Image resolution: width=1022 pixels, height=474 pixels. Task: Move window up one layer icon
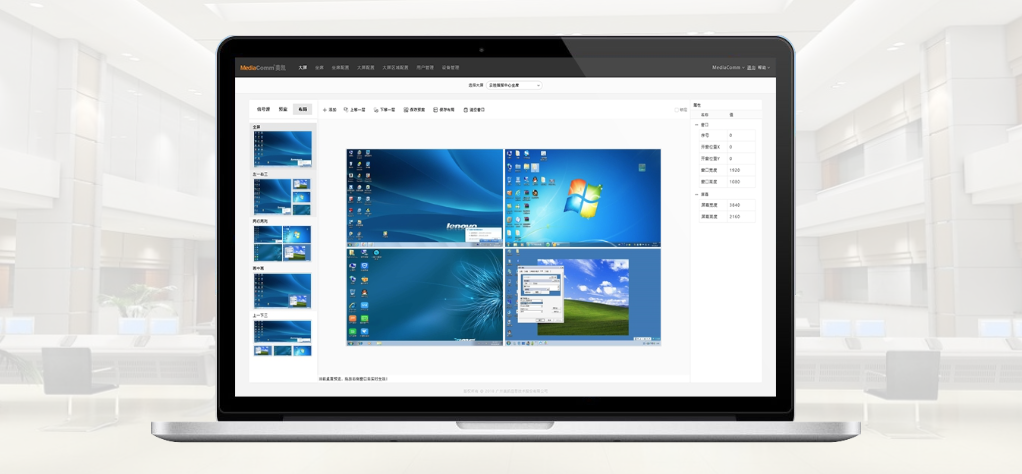click(x=346, y=110)
